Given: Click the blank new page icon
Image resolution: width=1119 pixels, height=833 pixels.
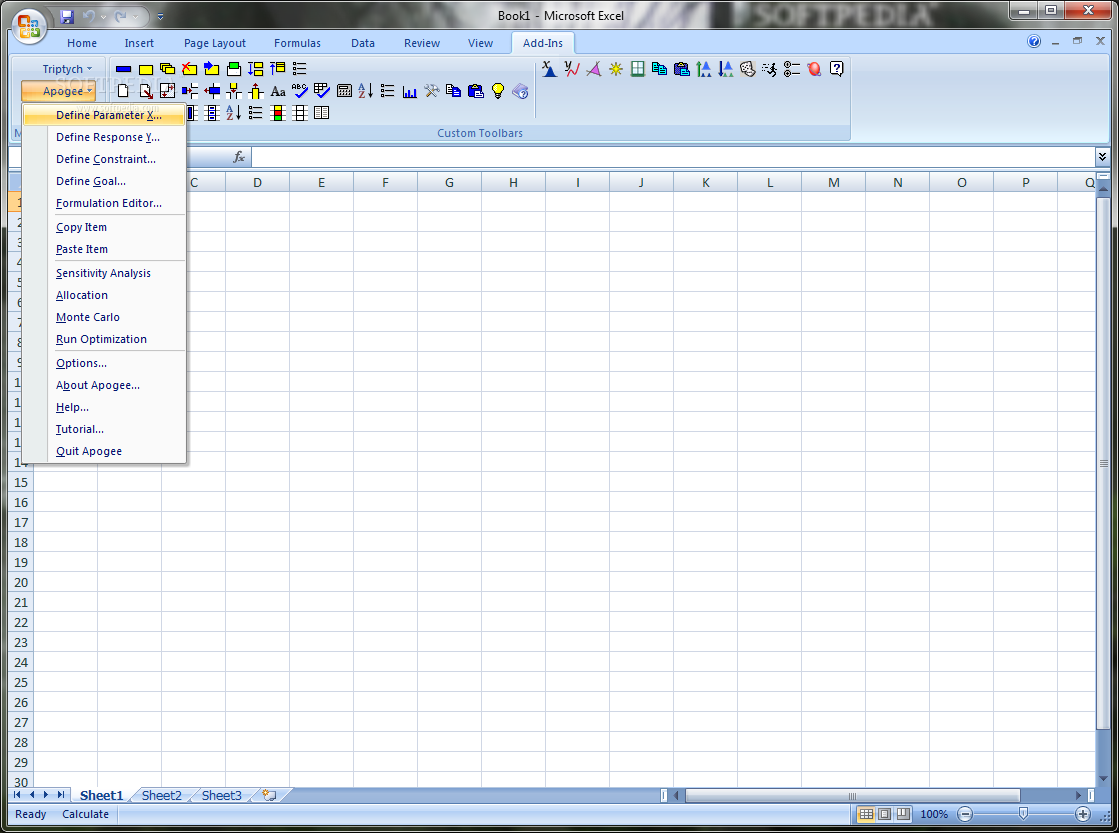Looking at the screenshot, I should tap(123, 91).
